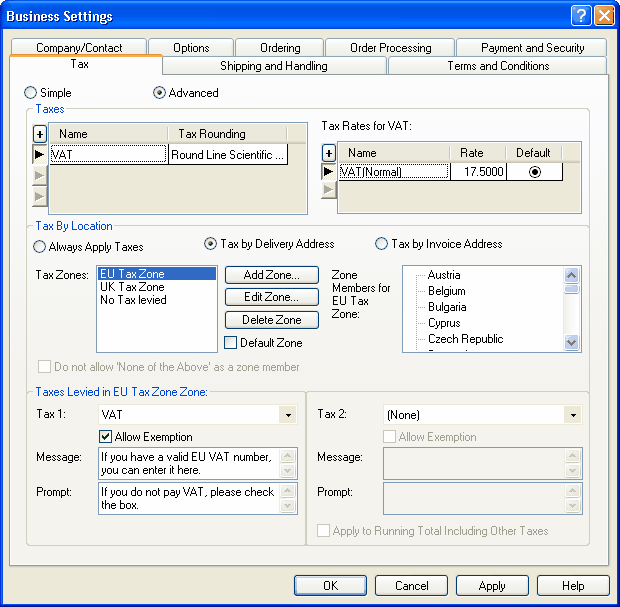Viewport: 620px width, 607px height.
Task: Click the plus icon to add a VAT rate
Action: pos(328,153)
